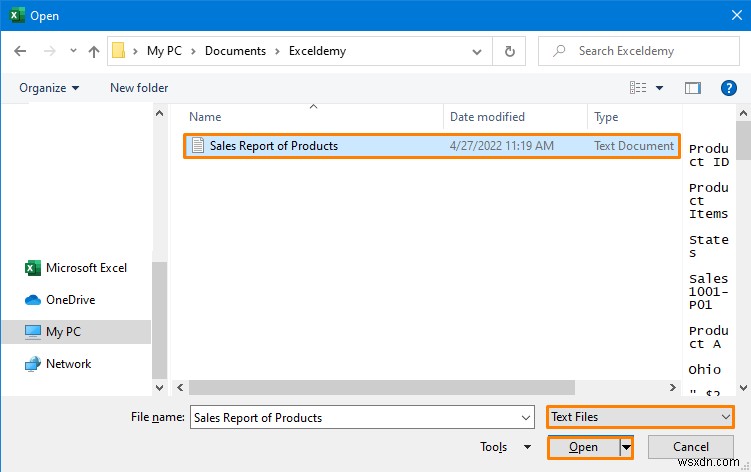Image resolution: width=751 pixels, height=472 pixels.
Task: Click preview pane scroll up arrow
Action: coord(743,114)
